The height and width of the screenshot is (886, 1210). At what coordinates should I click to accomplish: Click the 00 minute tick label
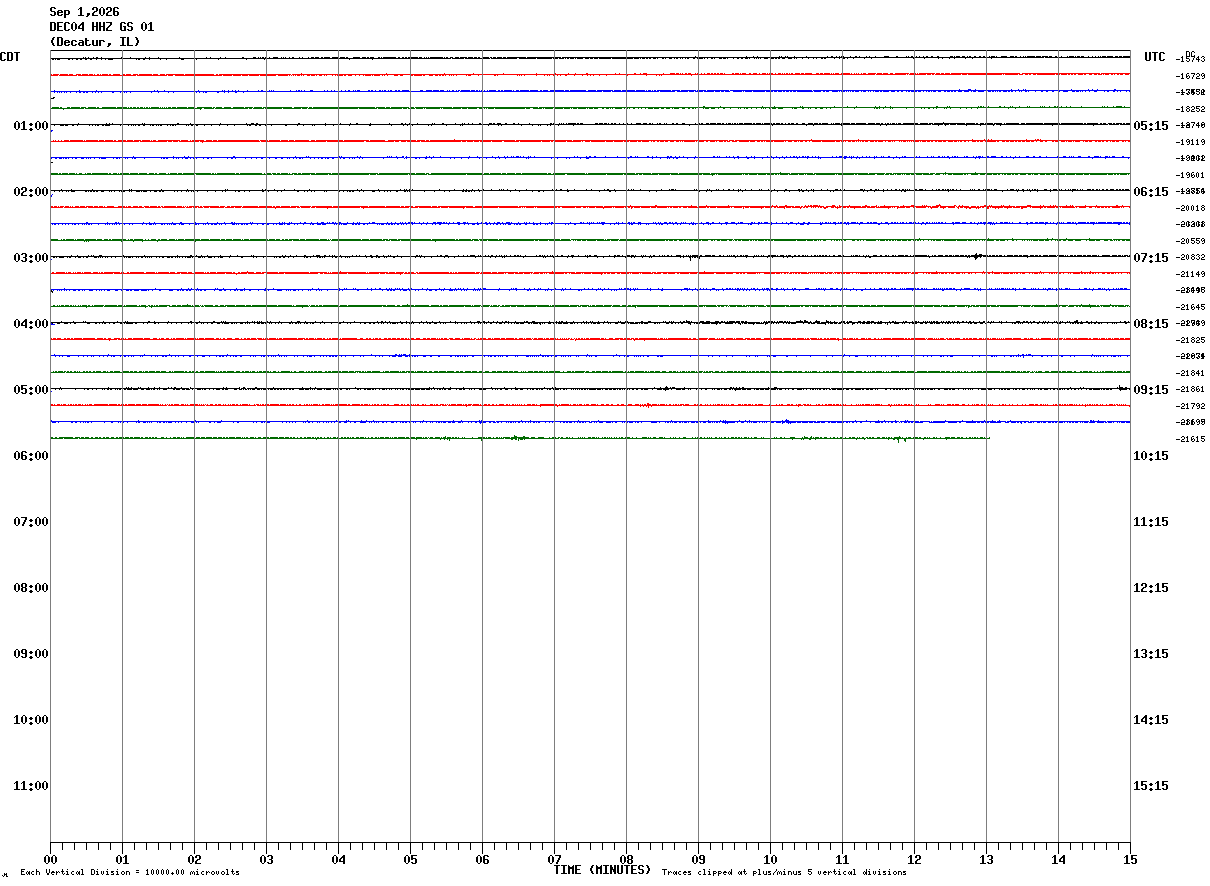(50, 860)
